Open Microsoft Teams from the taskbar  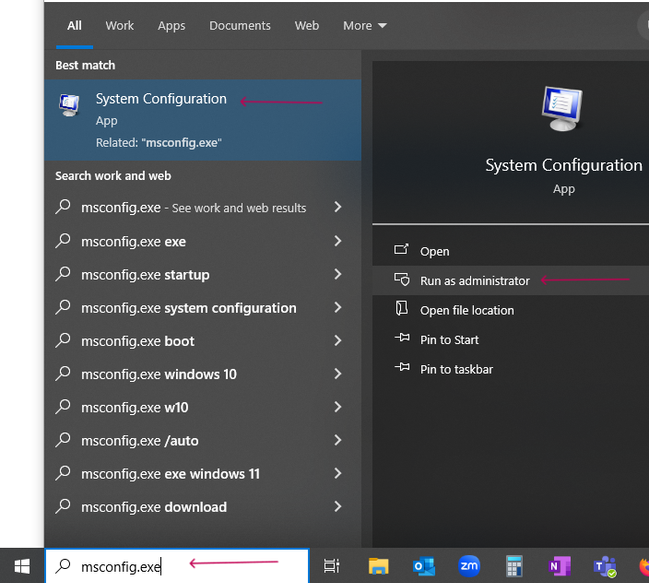point(605,566)
